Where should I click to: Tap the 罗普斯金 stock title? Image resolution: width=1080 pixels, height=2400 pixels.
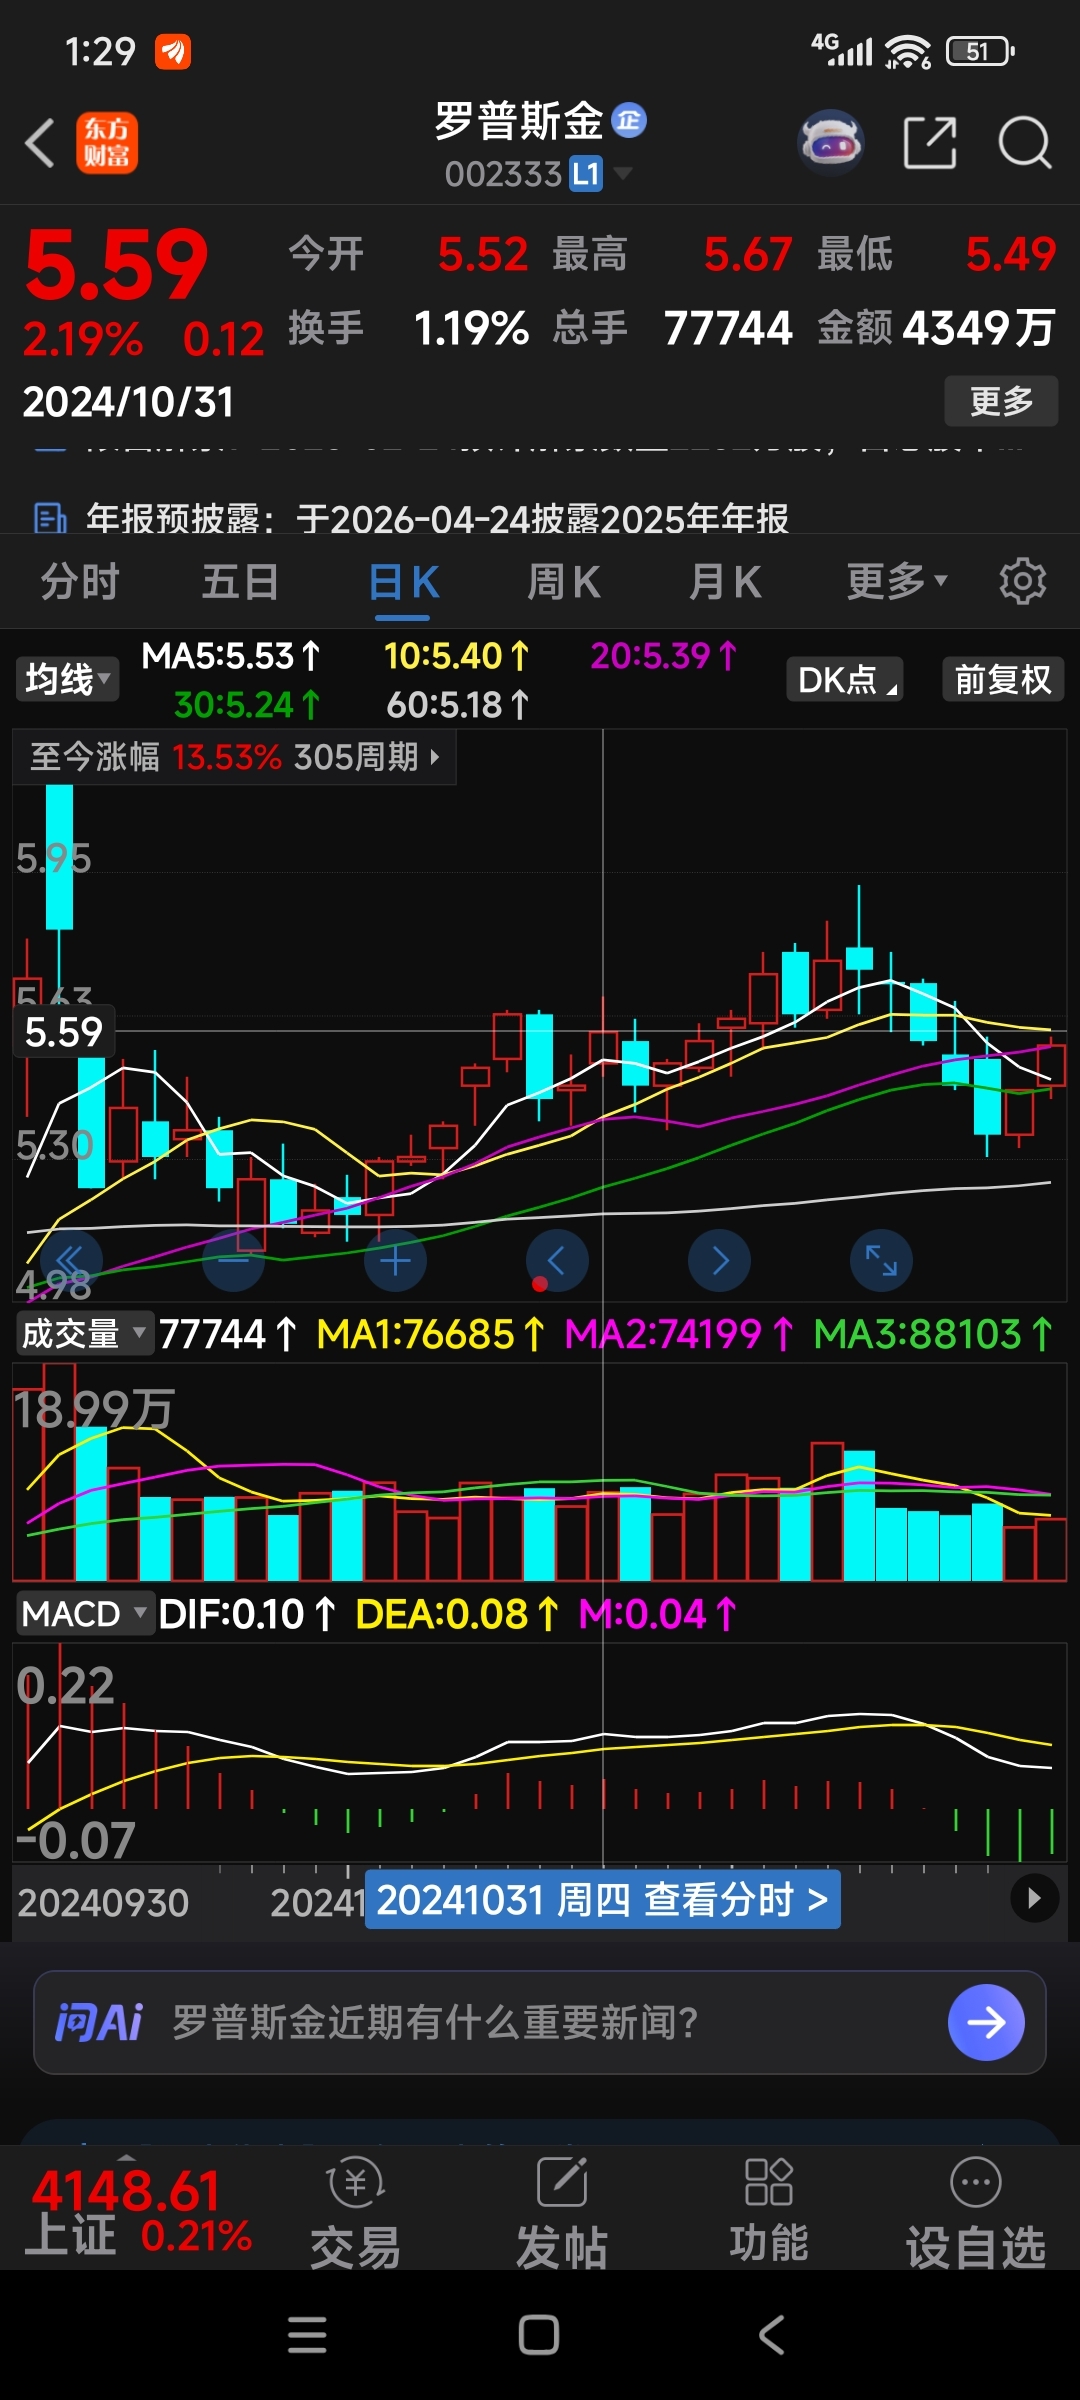tap(519, 121)
